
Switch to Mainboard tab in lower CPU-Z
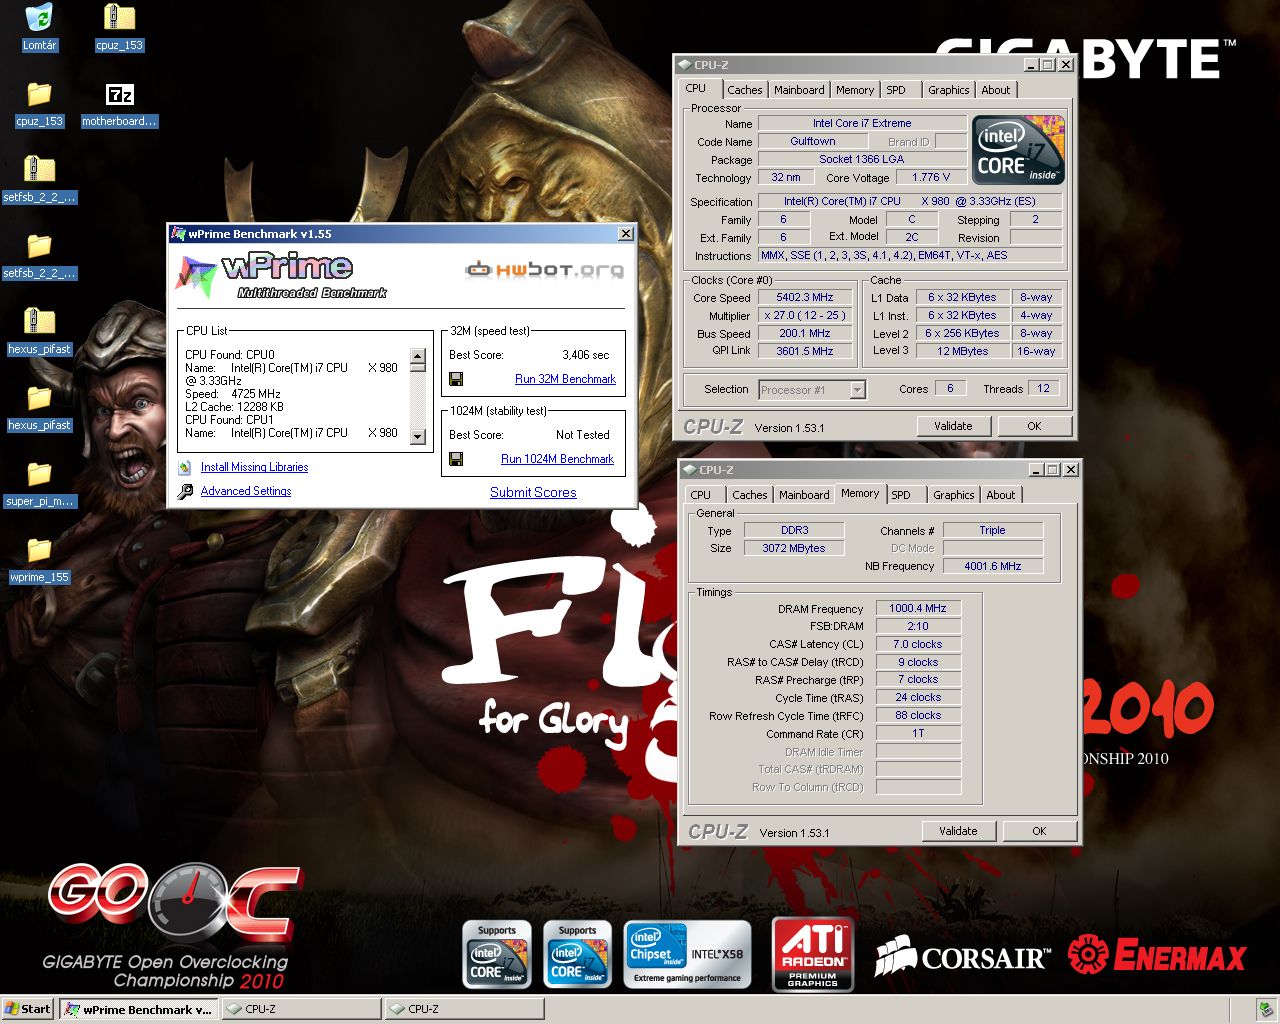[x=805, y=495]
